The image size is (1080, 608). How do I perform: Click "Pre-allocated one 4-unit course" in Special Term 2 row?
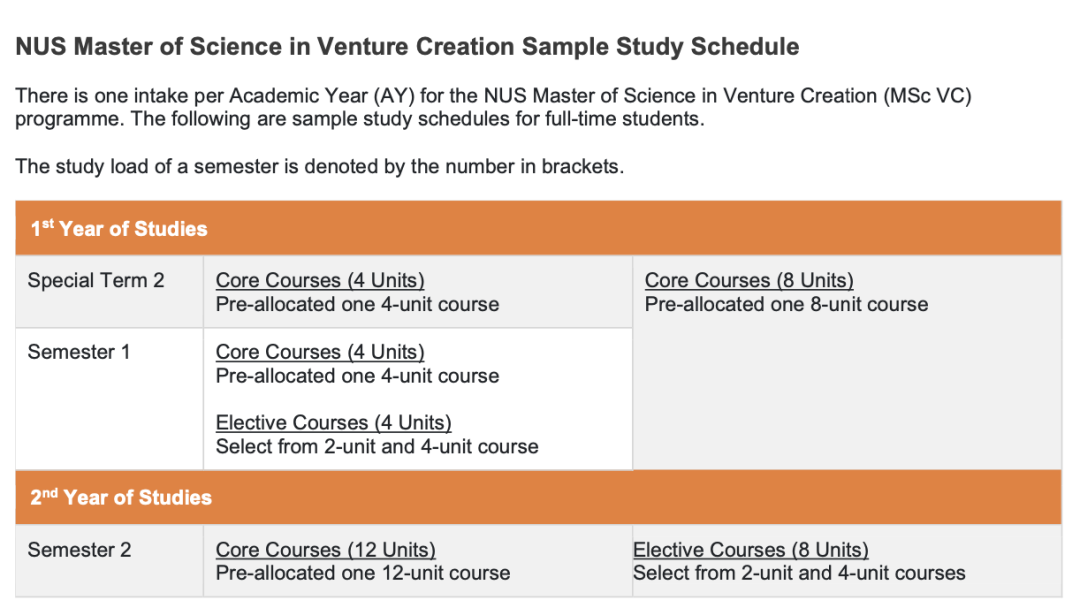tap(357, 304)
